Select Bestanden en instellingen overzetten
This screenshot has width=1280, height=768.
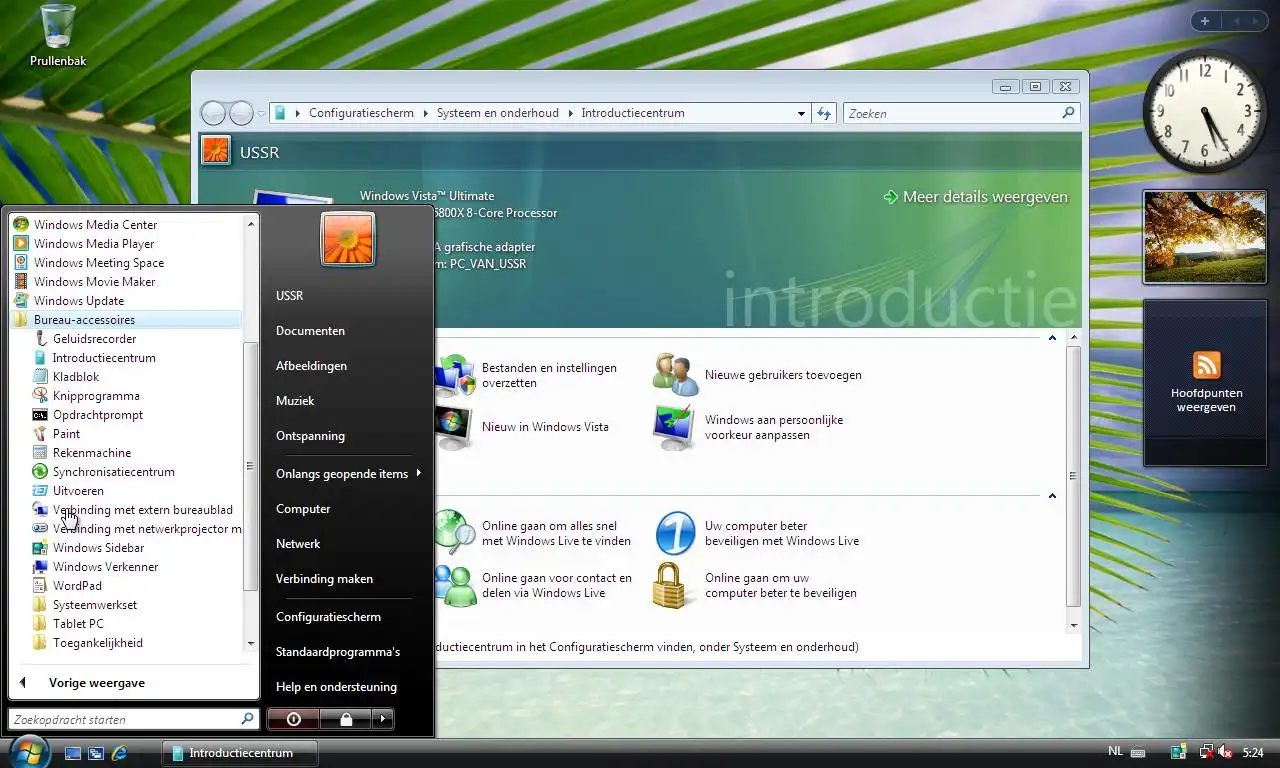click(526, 375)
